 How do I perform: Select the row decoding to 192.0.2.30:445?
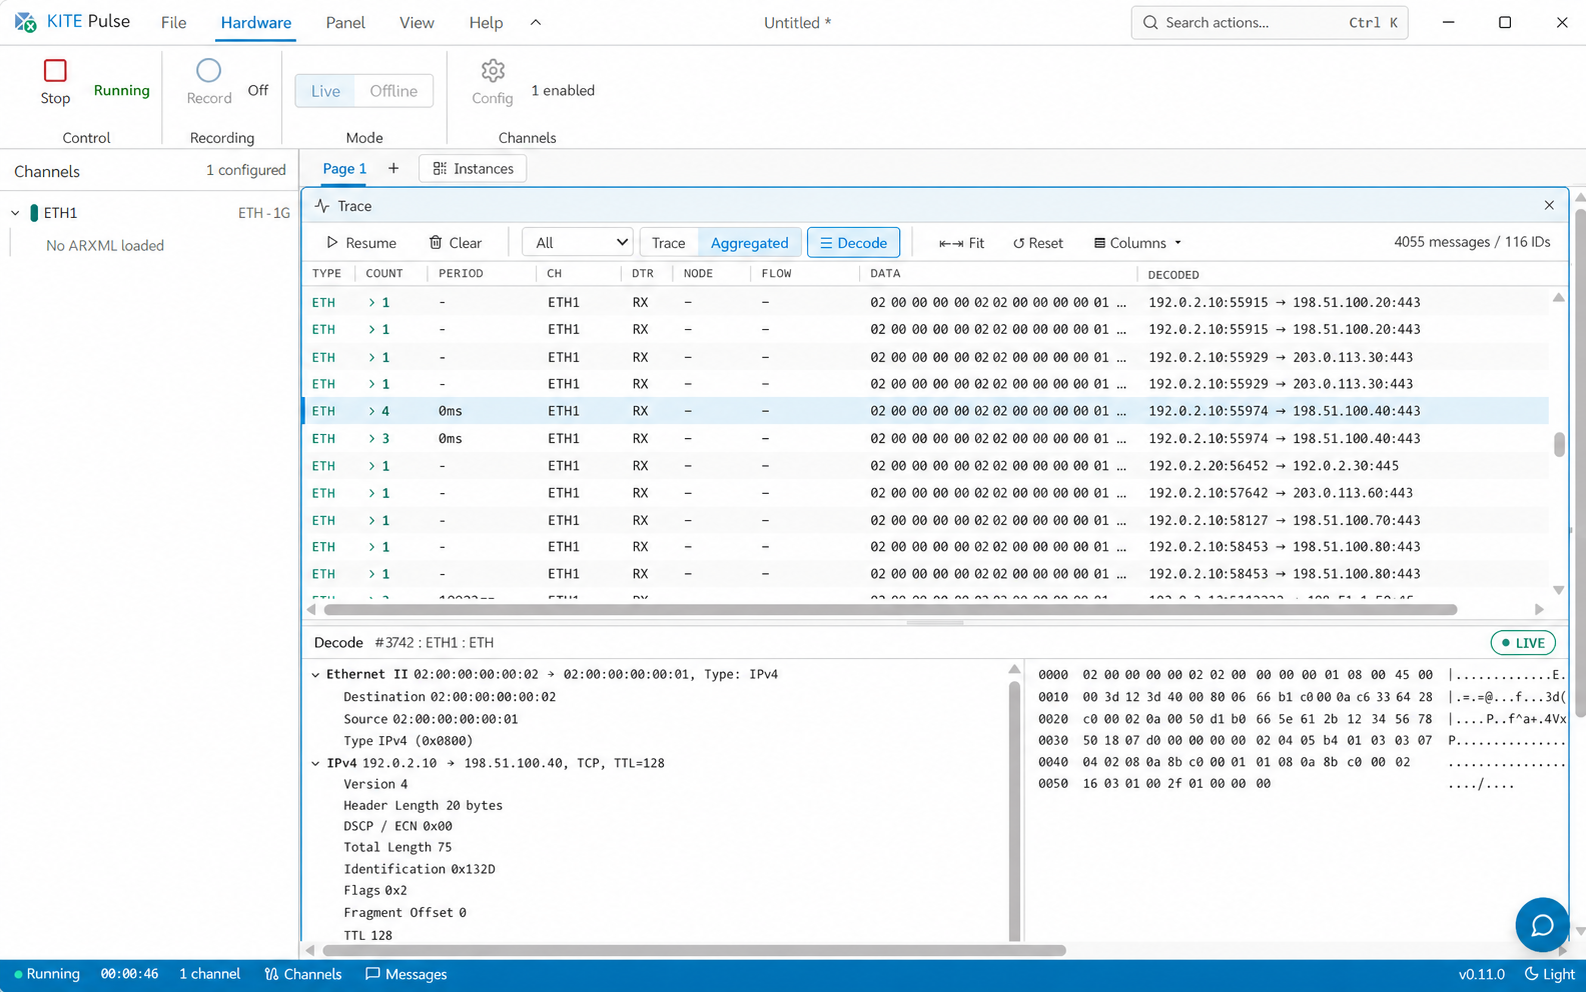925,465
